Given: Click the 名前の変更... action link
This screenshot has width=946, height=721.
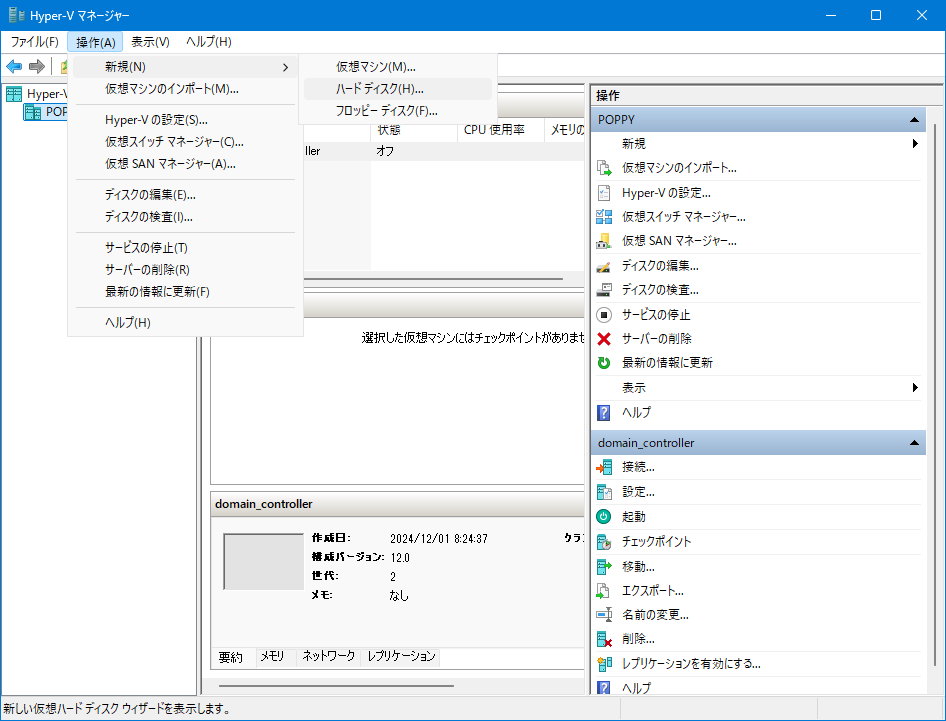Looking at the screenshot, I should (x=655, y=615).
